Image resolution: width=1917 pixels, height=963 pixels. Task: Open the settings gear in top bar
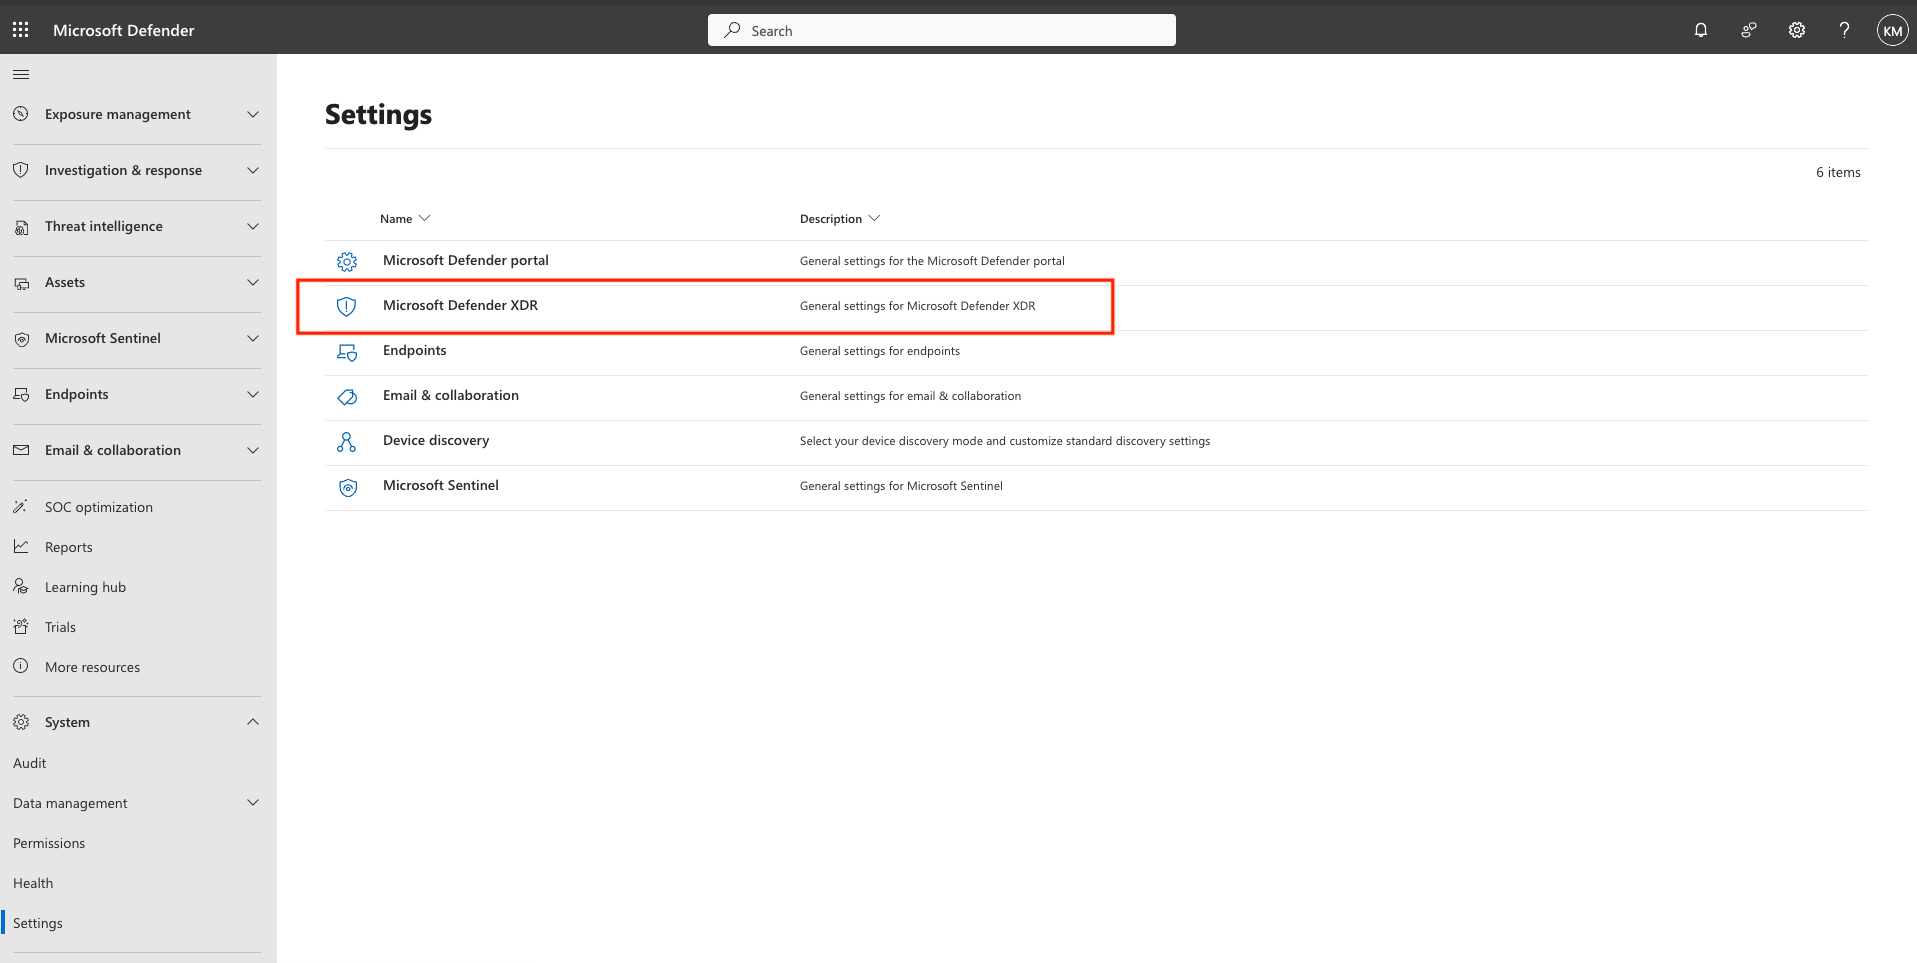pyautogui.click(x=1796, y=30)
